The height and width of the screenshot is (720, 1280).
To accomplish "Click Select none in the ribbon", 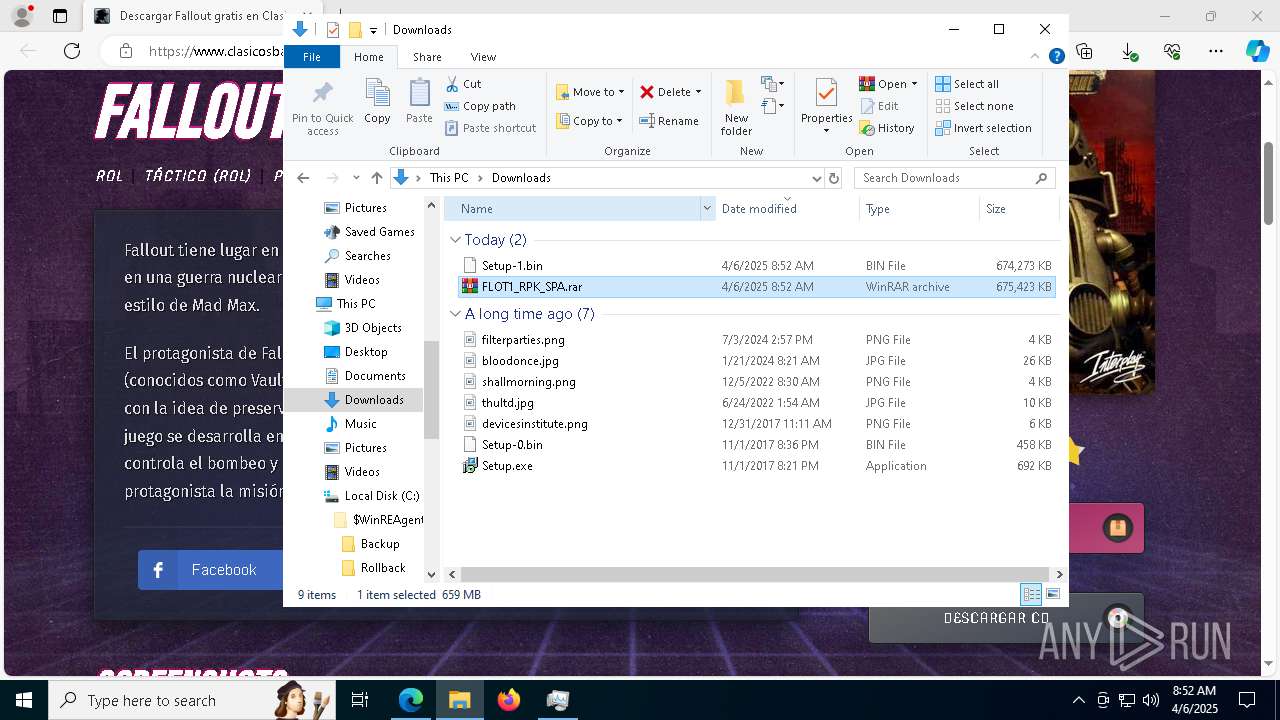I will tap(974, 106).
